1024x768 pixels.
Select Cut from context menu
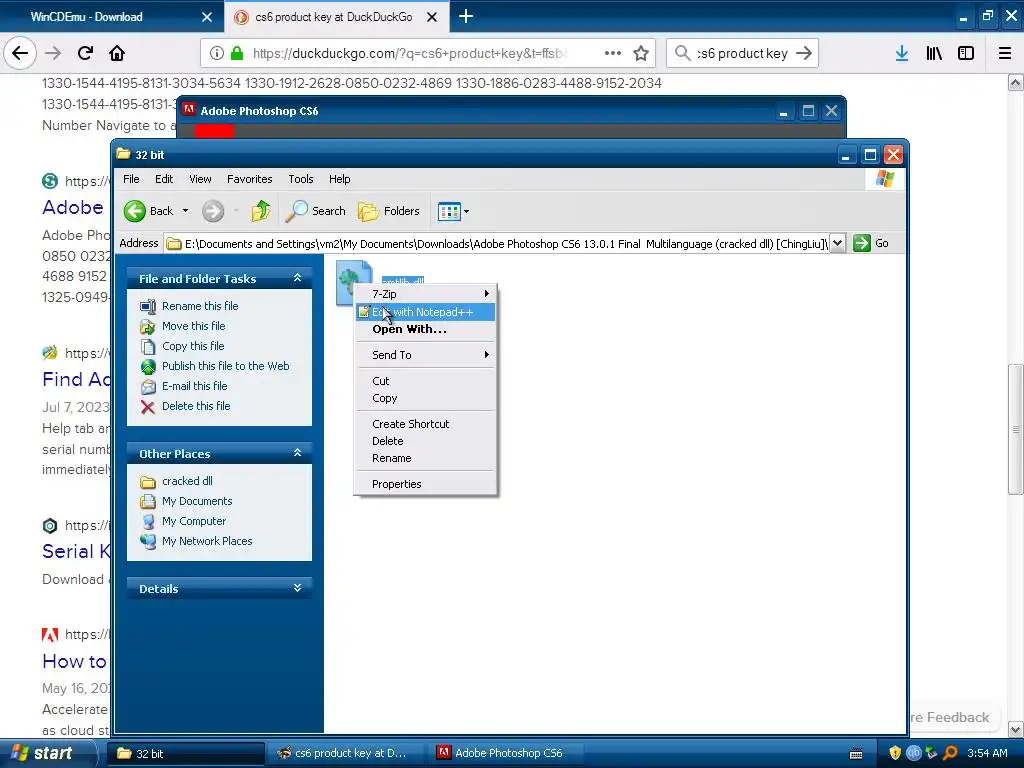[426, 381]
